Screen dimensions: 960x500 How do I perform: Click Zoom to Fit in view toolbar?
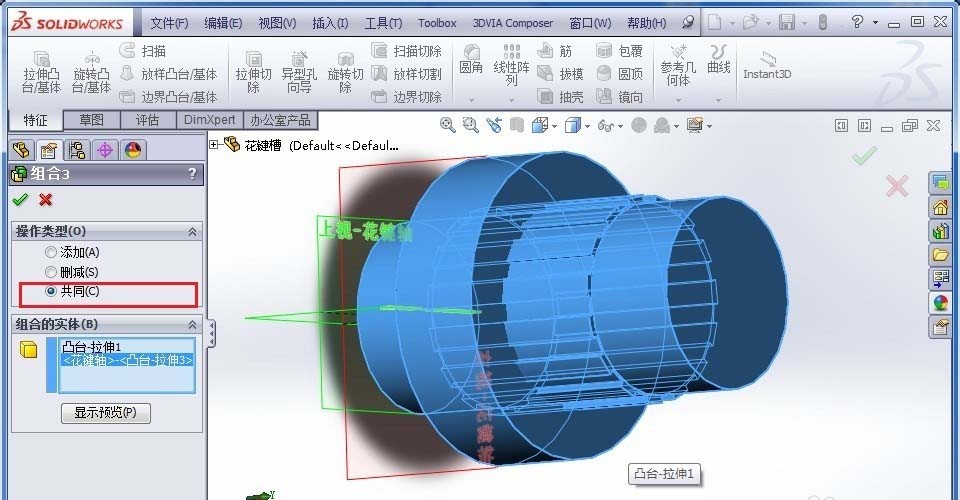[x=448, y=125]
